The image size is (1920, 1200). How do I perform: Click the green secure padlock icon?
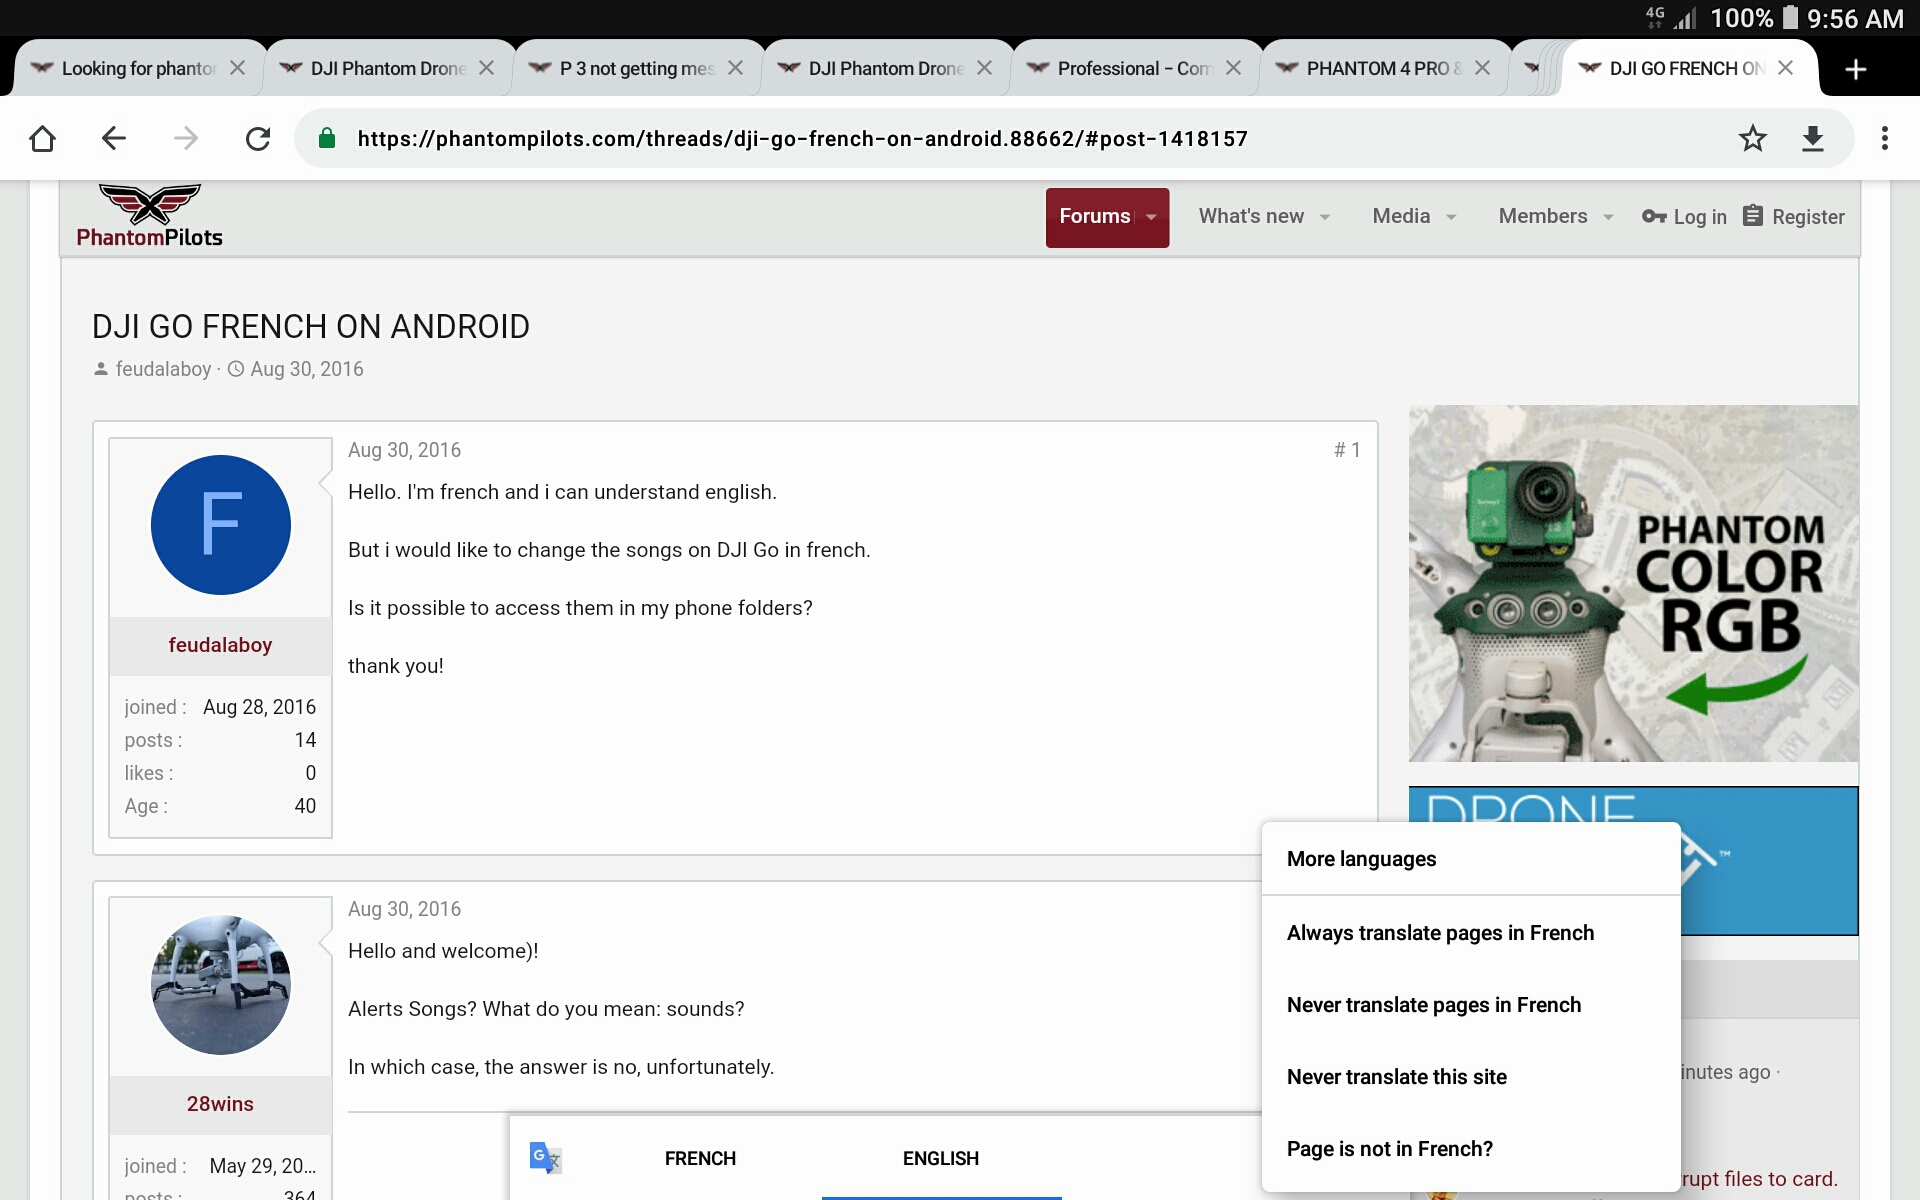pos(326,138)
